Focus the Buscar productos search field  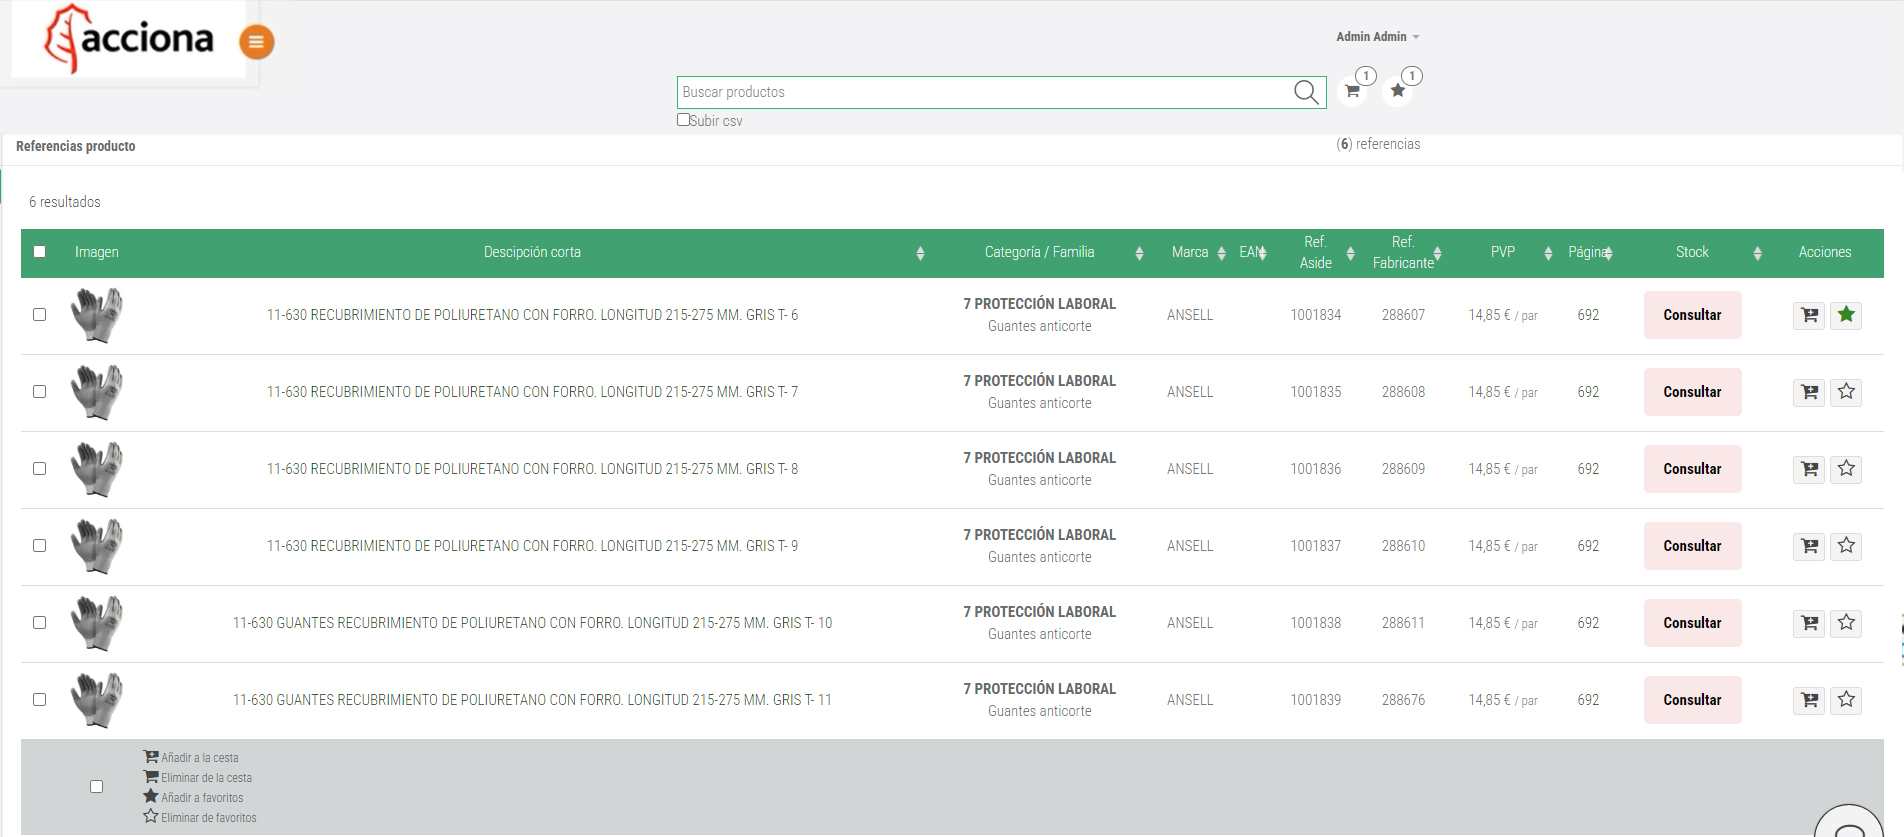(985, 92)
